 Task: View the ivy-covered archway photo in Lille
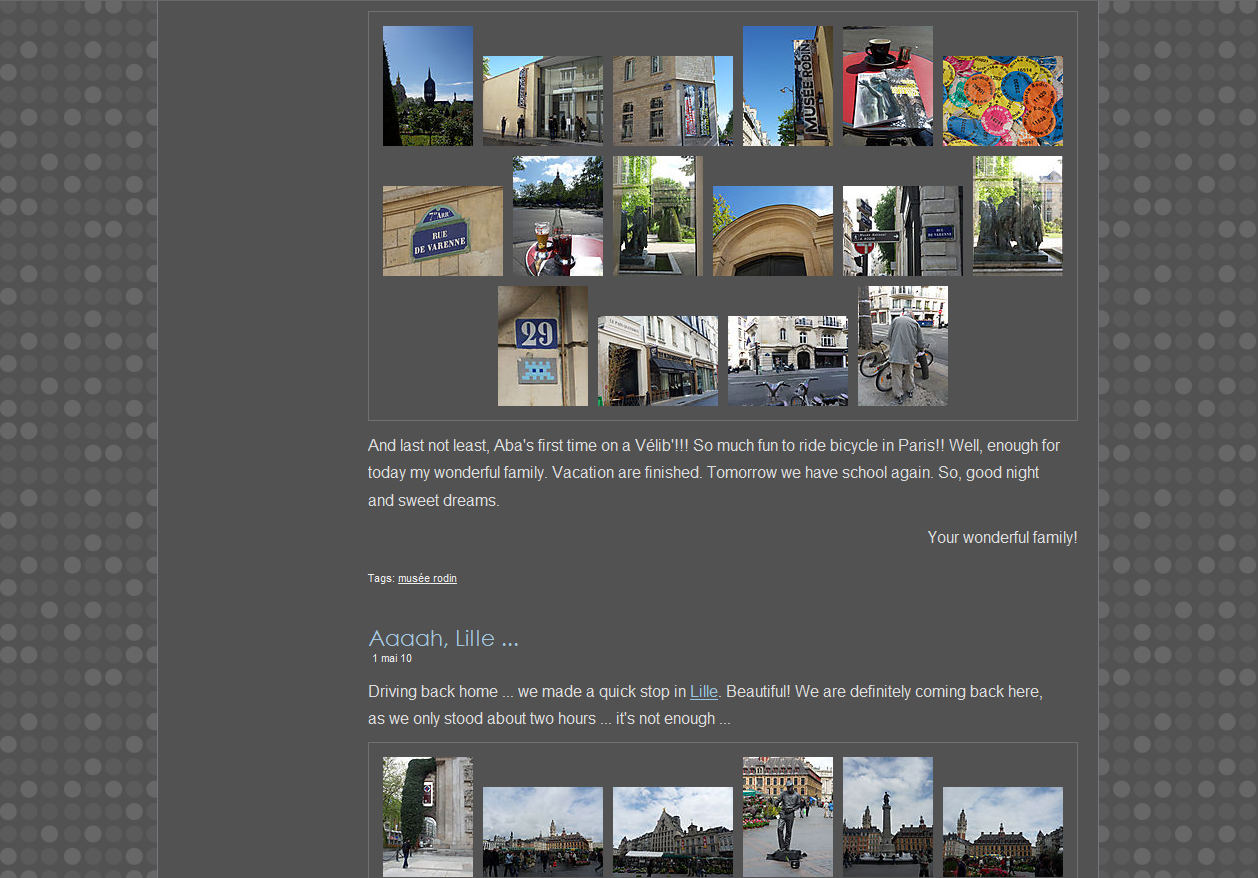tap(427, 816)
